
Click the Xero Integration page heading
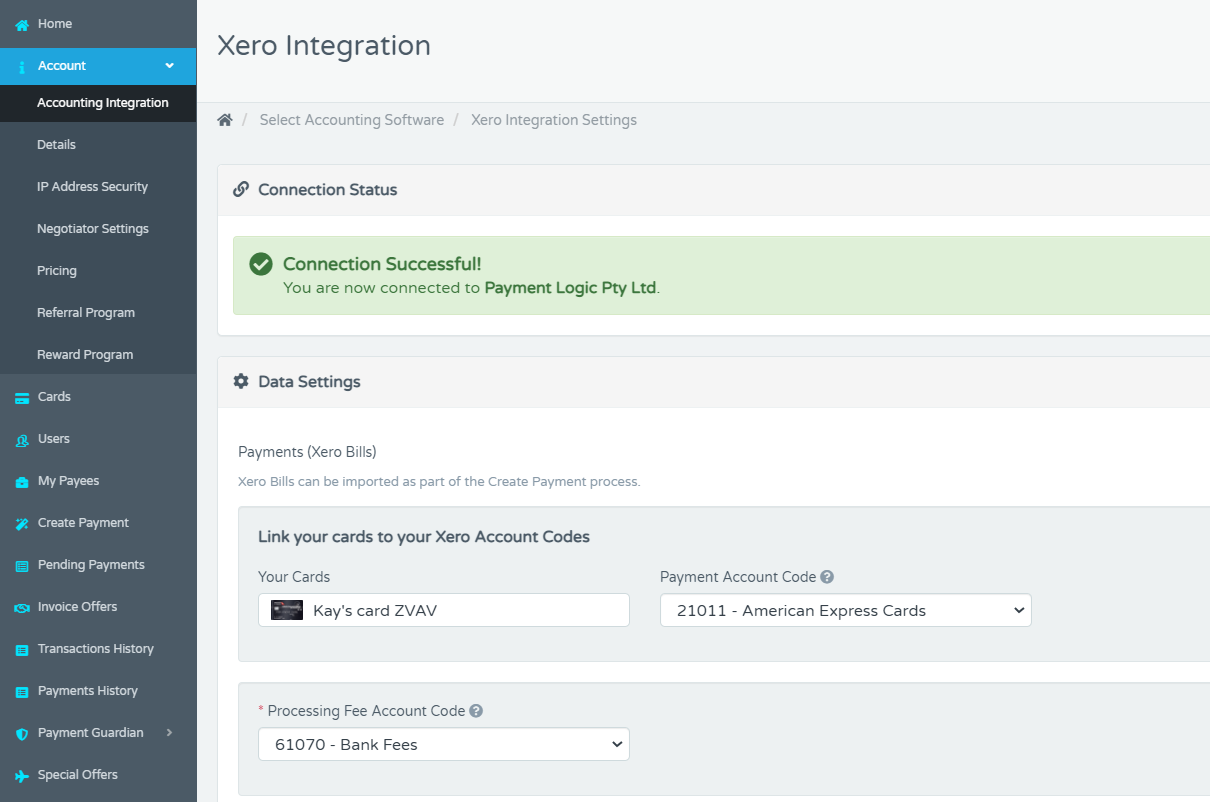pyautogui.click(x=324, y=46)
